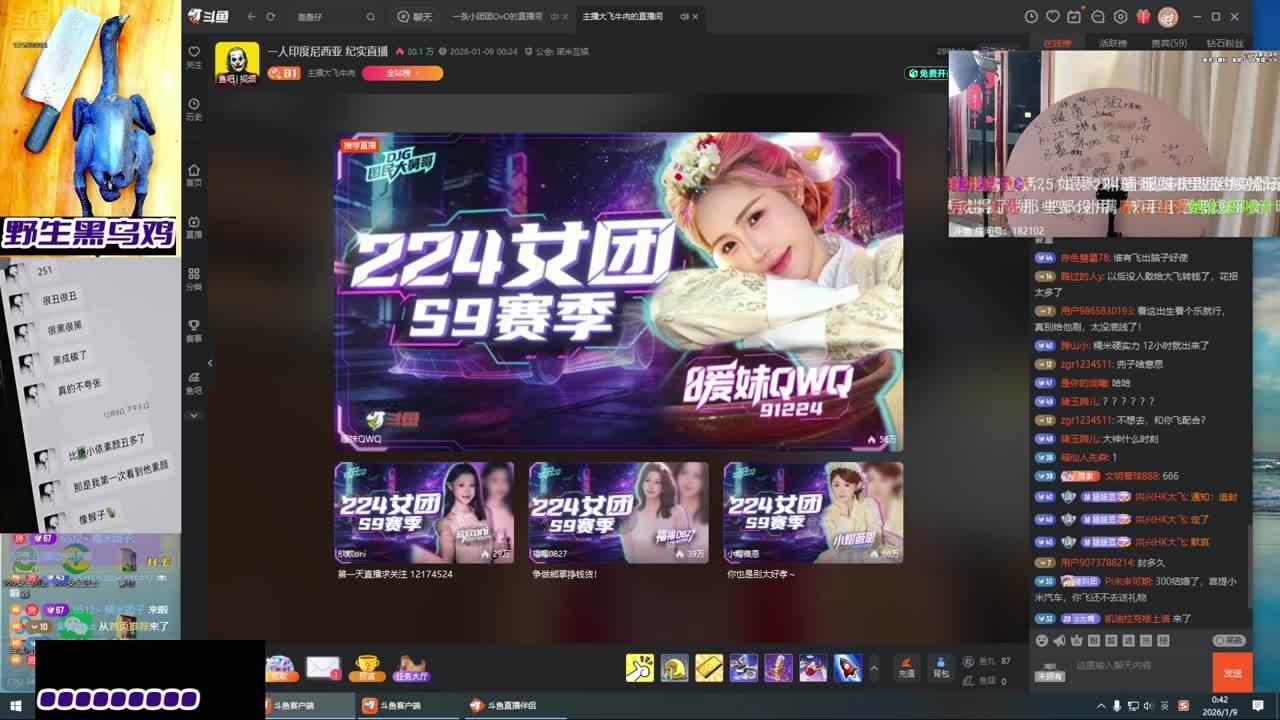Switch to the 贵宾(59) tab
The image size is (1280, 720).
(1168, 44)
